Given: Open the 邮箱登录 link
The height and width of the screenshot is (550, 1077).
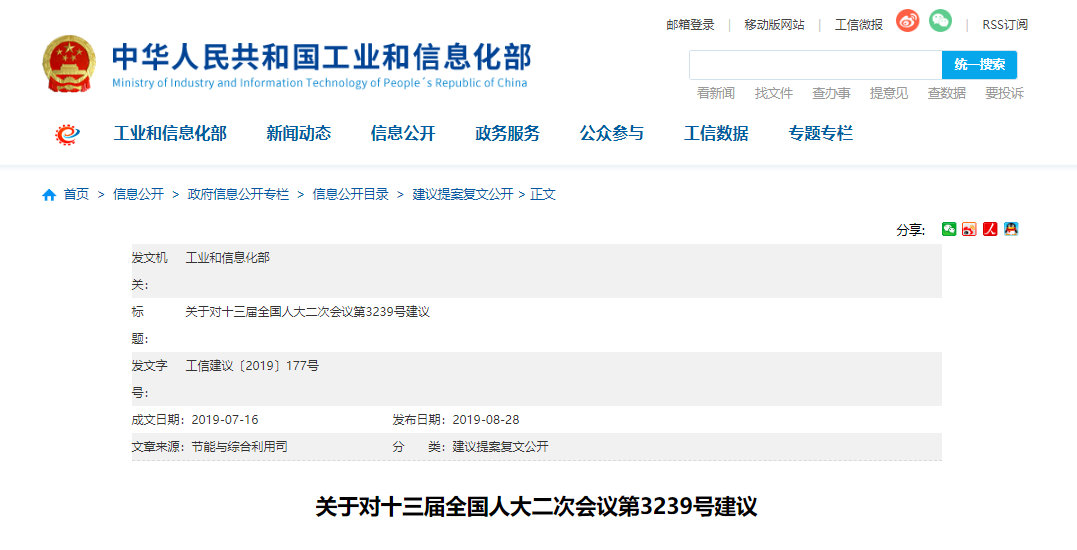Looking at the screenshot, I should [690, 25].
